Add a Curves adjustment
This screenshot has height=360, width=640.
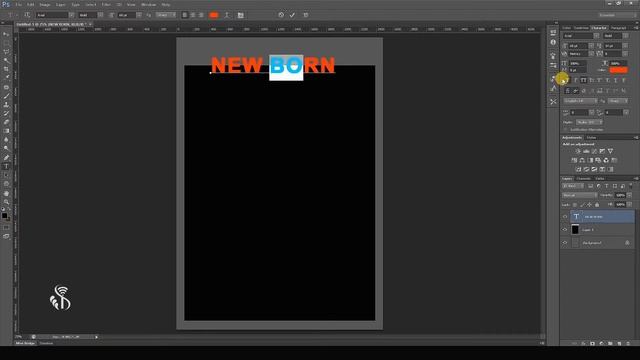[x=594, y=151]
